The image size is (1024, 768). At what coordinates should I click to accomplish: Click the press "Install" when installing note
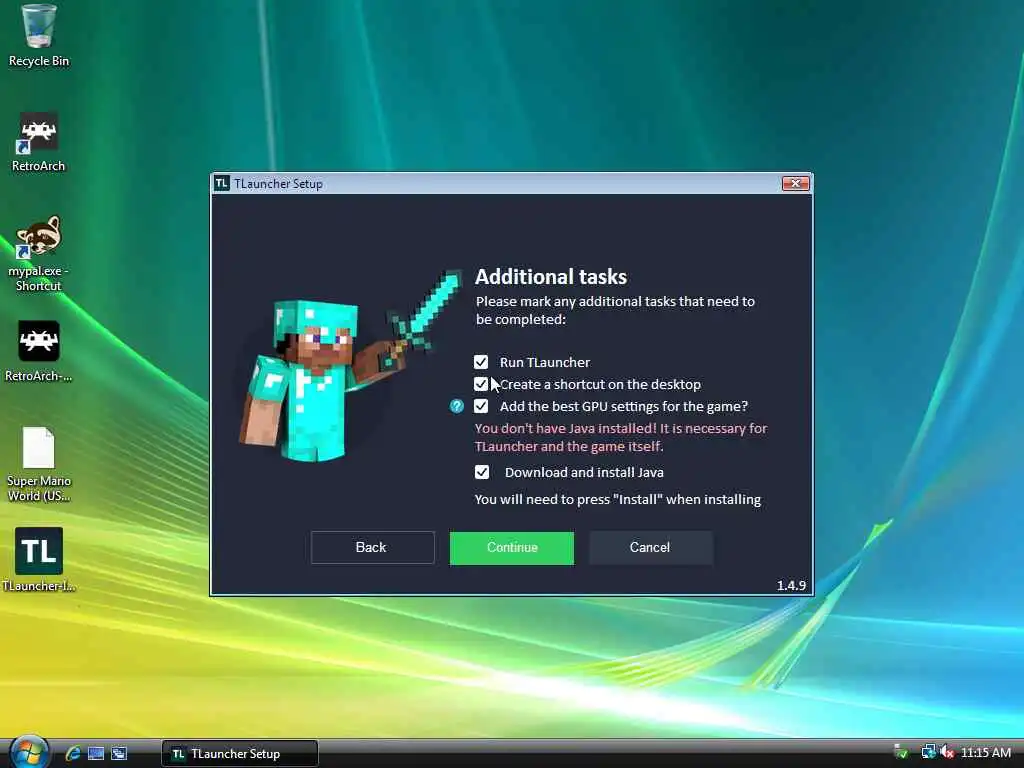pos(617,500)
